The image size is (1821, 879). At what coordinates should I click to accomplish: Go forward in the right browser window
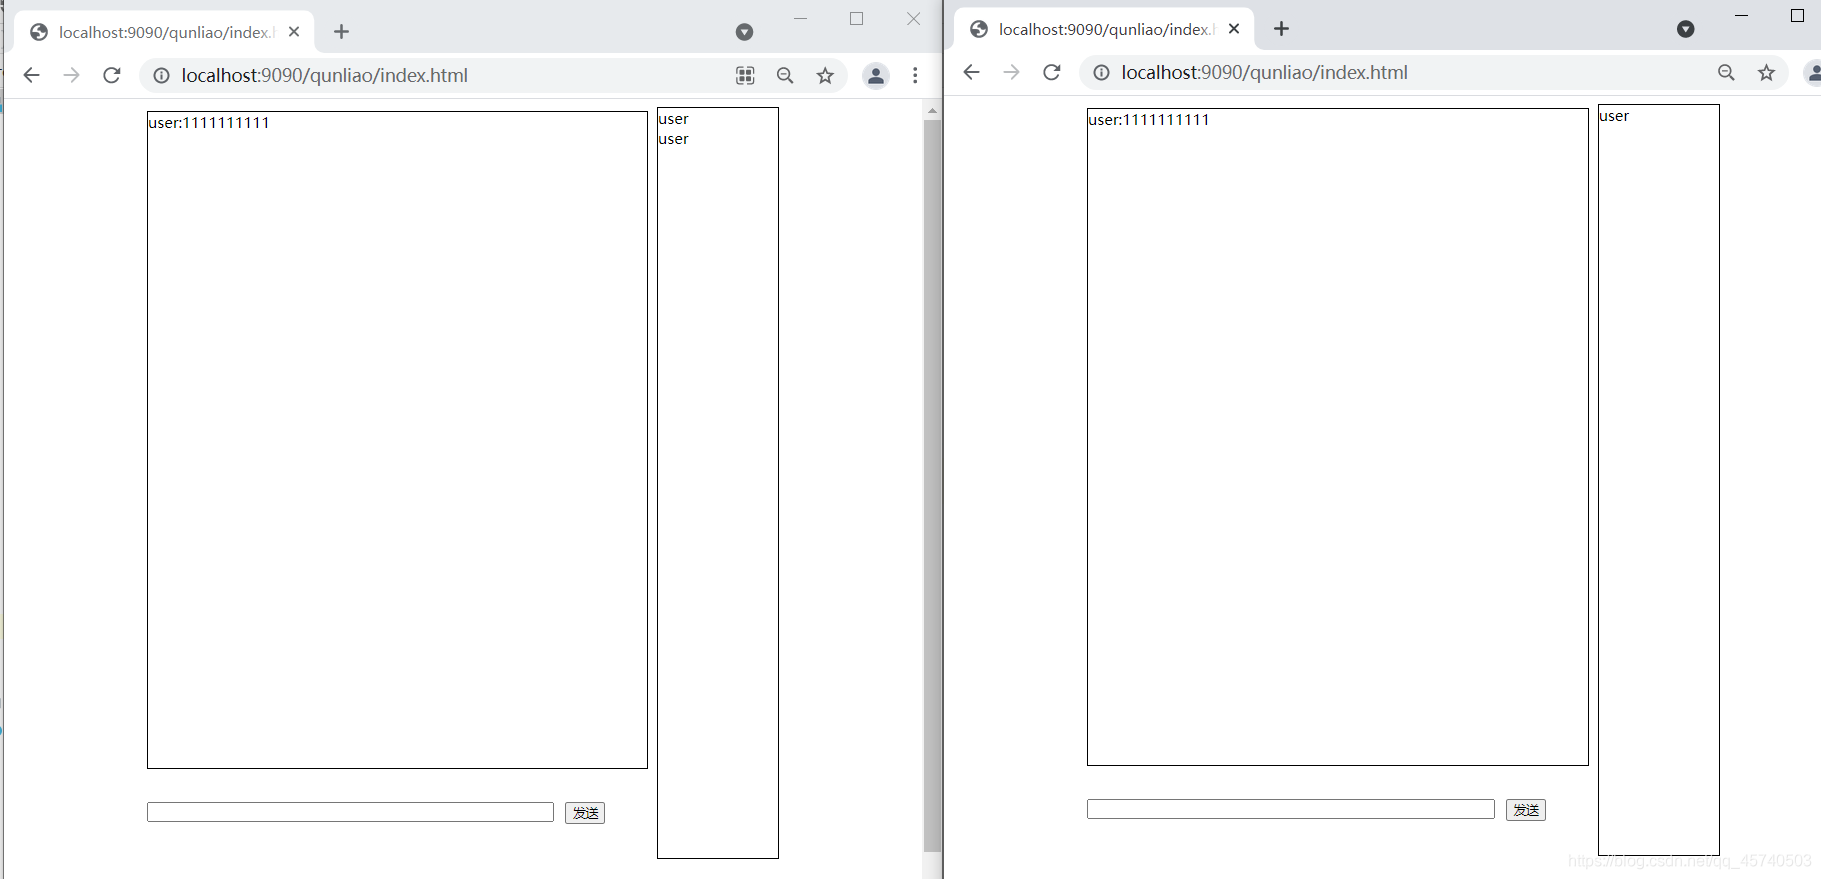point(1011,72)
